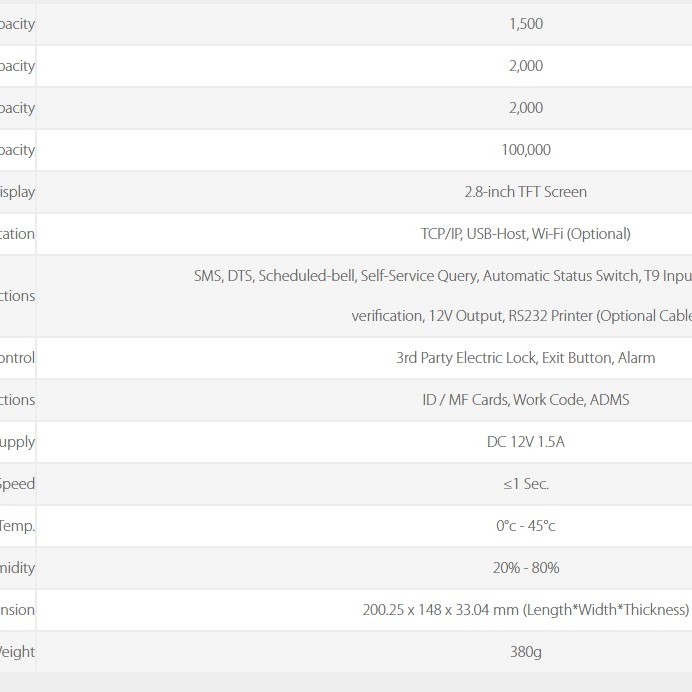
Task: Click the truncated Supply row label
Action: coord(17,442)
